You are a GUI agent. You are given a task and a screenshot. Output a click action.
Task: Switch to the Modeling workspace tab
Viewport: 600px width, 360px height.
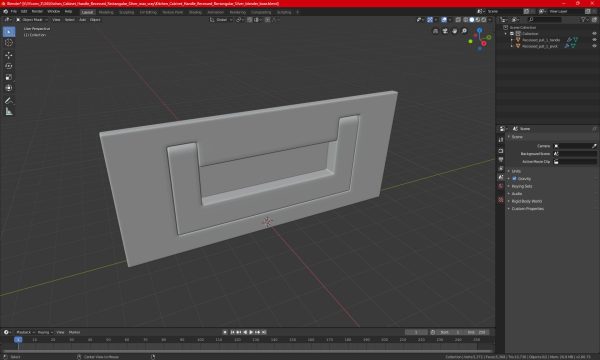tap(106, 12)
